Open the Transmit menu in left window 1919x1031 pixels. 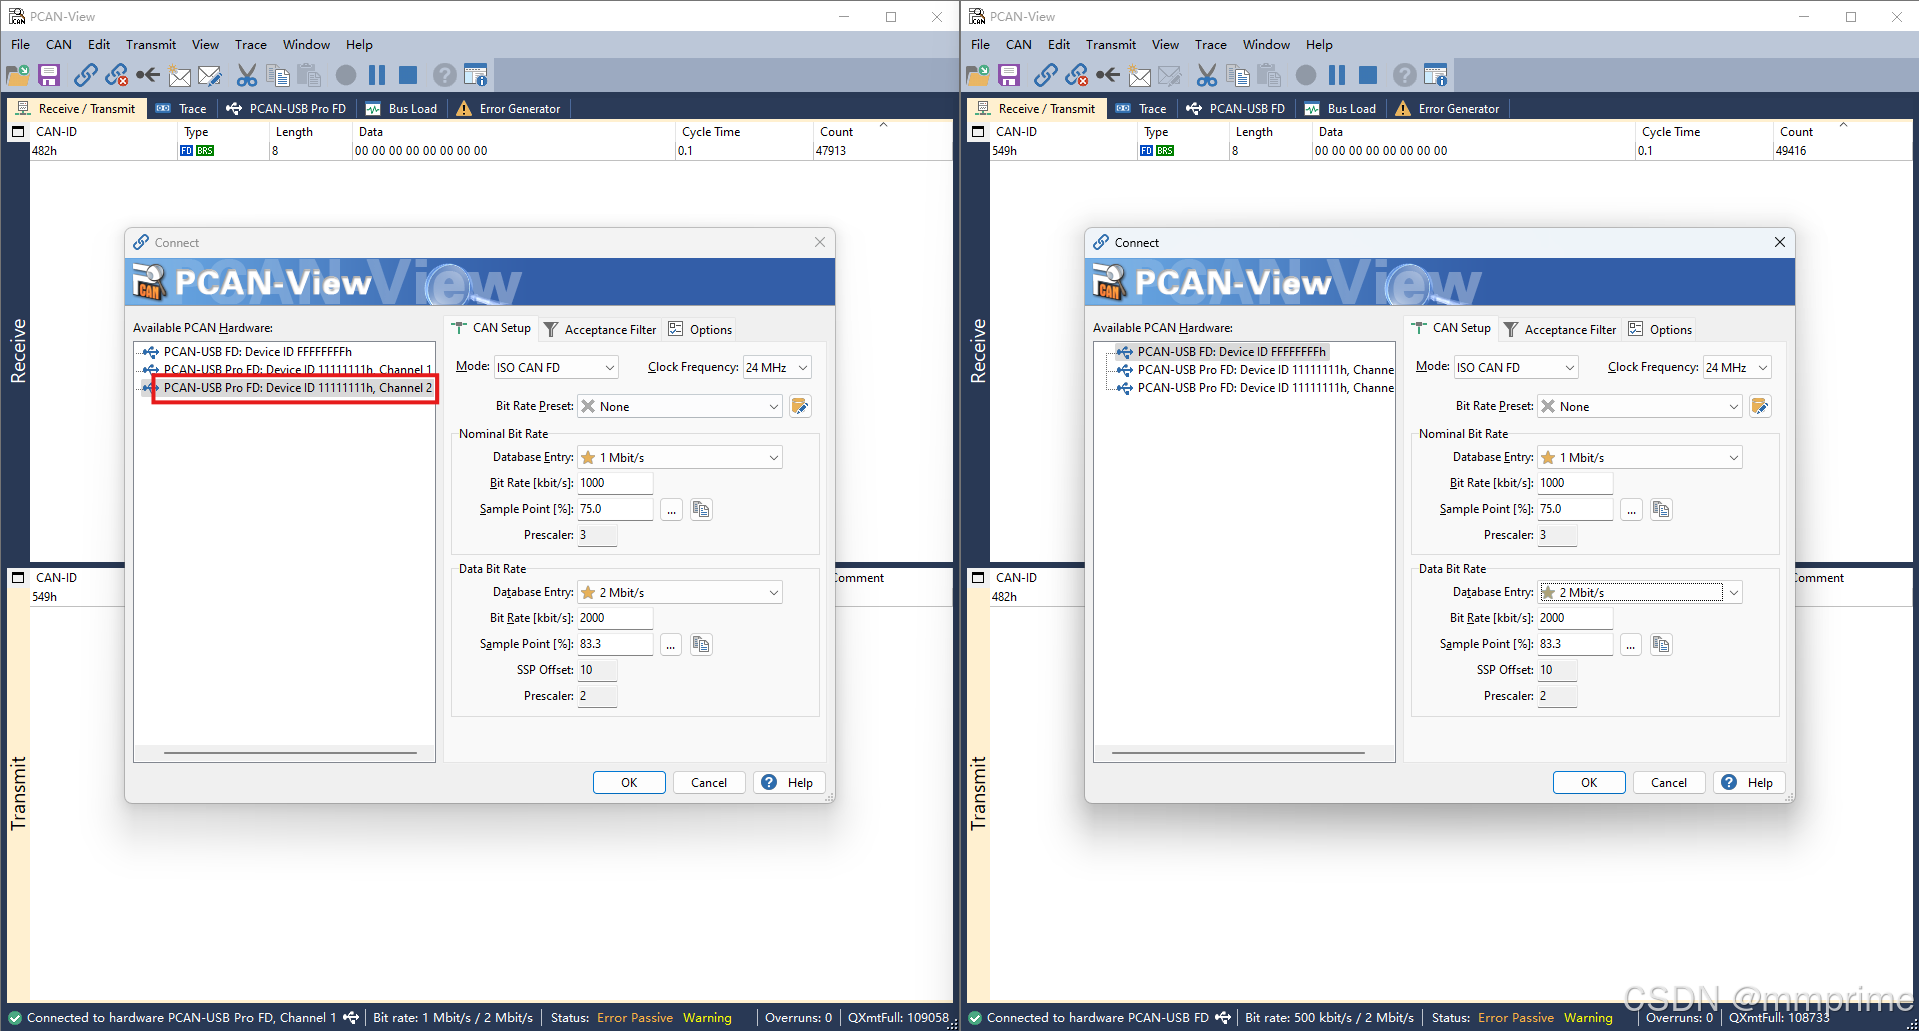point(151,45)
